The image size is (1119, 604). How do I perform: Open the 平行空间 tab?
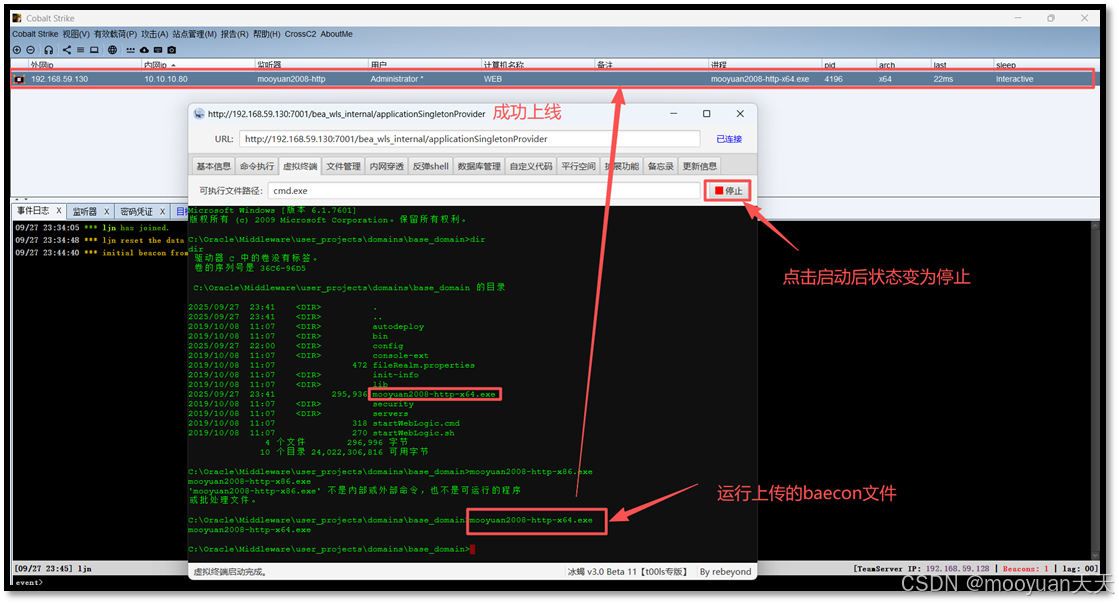(x=578, y=166)
